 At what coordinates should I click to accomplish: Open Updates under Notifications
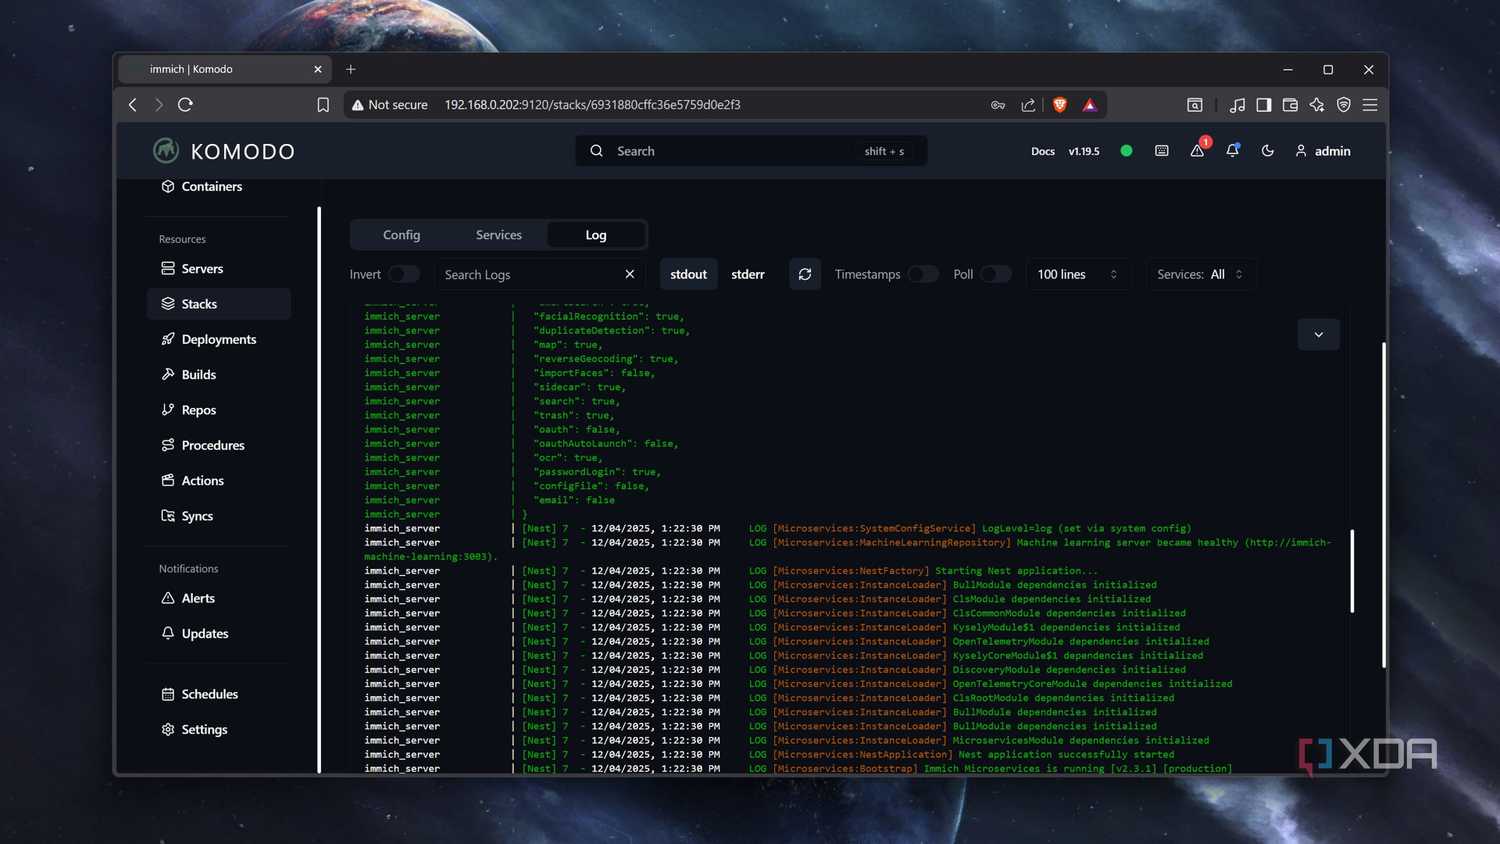[x=195, y=633]
